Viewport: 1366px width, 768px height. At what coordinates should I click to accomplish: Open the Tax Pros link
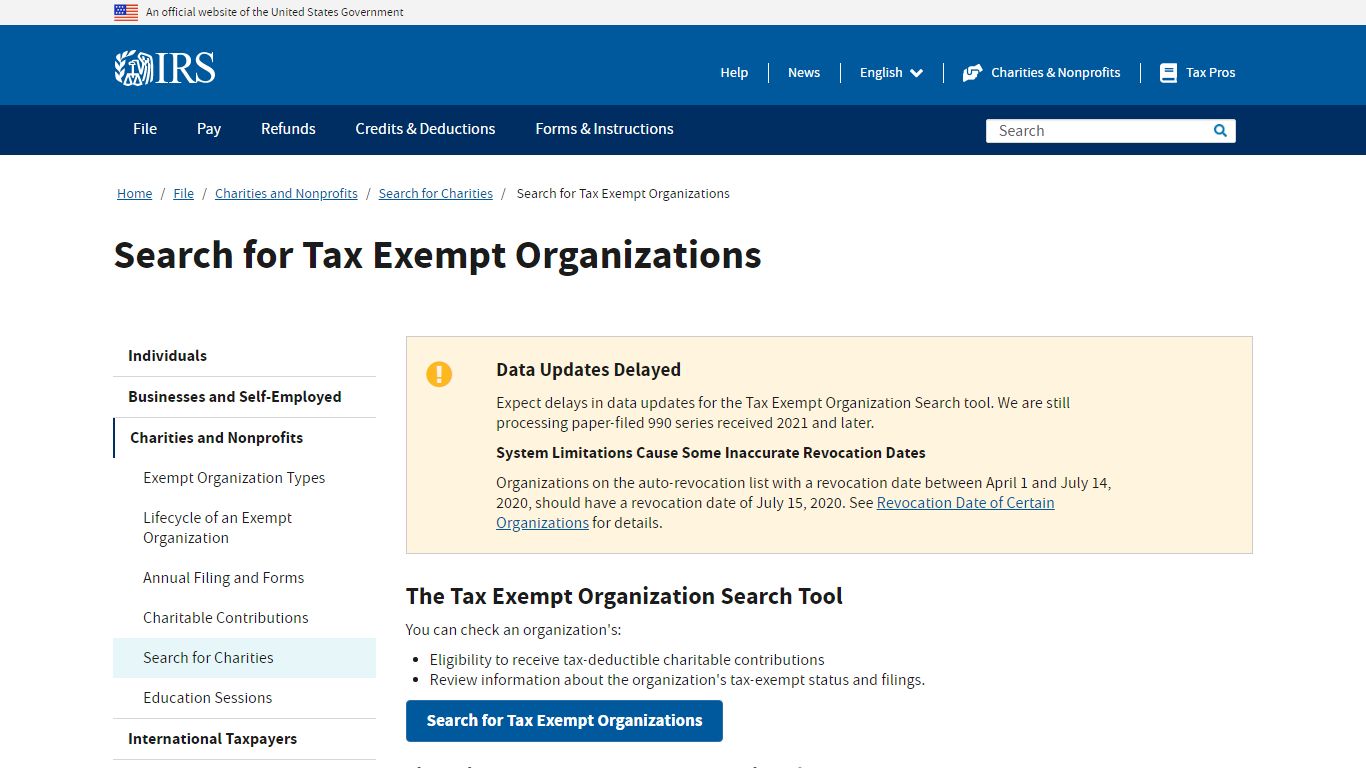[x=1210, y=73]
